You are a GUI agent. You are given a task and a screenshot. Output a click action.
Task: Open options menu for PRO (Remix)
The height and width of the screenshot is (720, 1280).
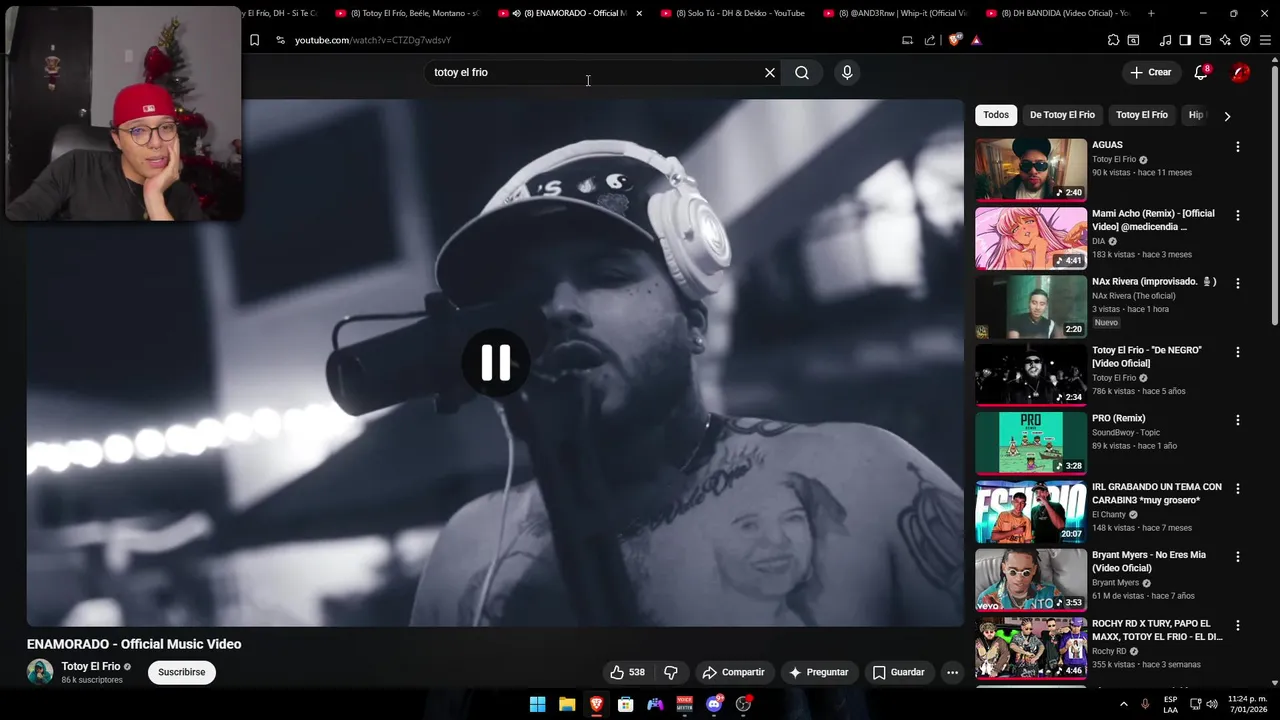coord(1237,420)
